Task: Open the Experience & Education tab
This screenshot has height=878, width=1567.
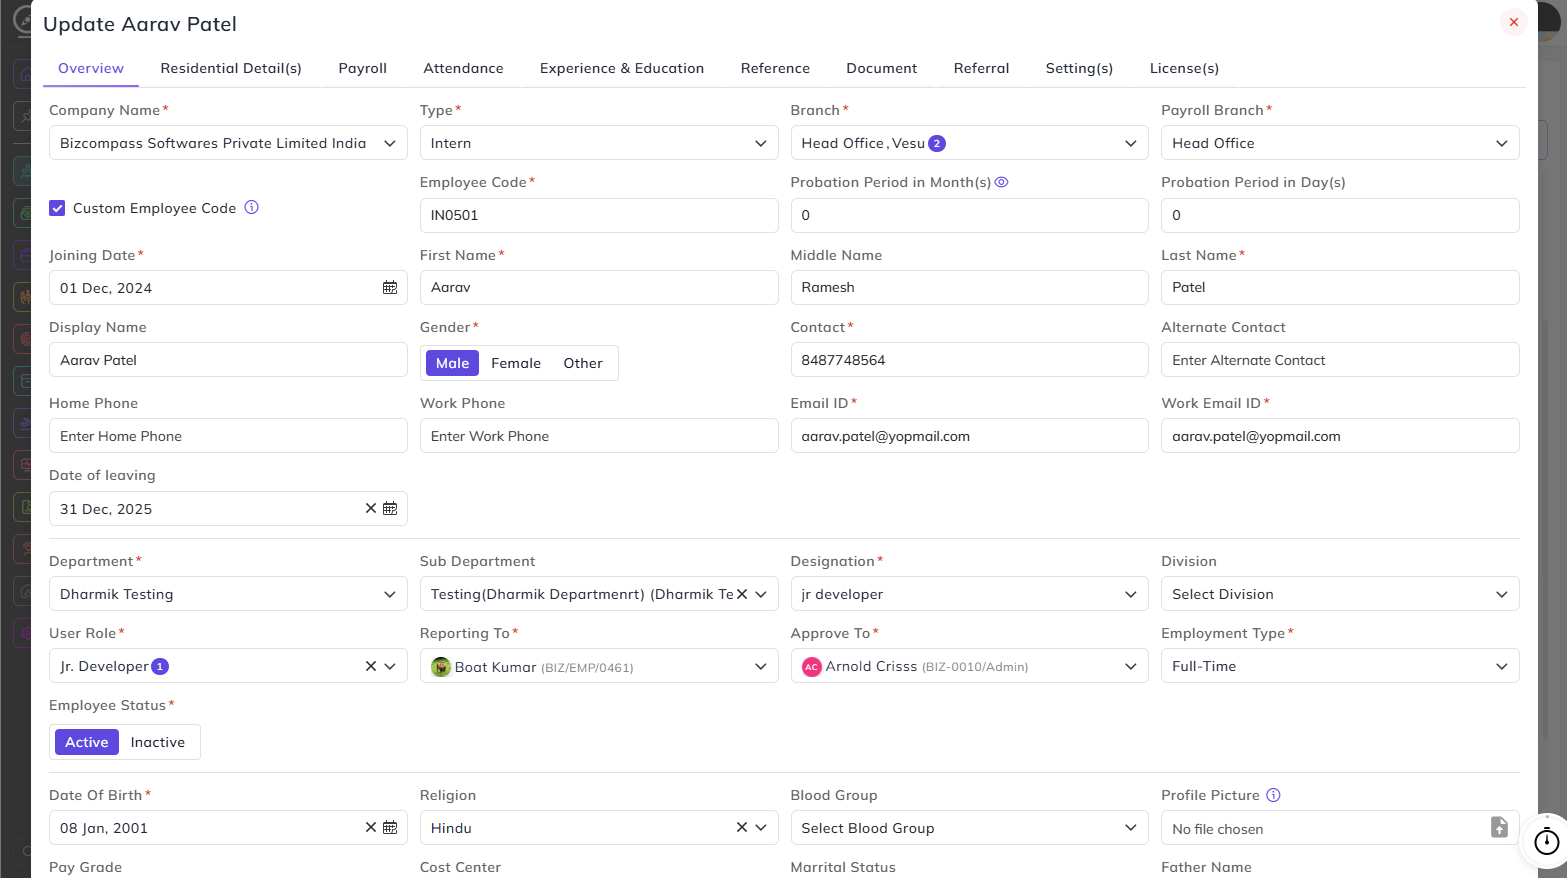Action: coord(622,68)
